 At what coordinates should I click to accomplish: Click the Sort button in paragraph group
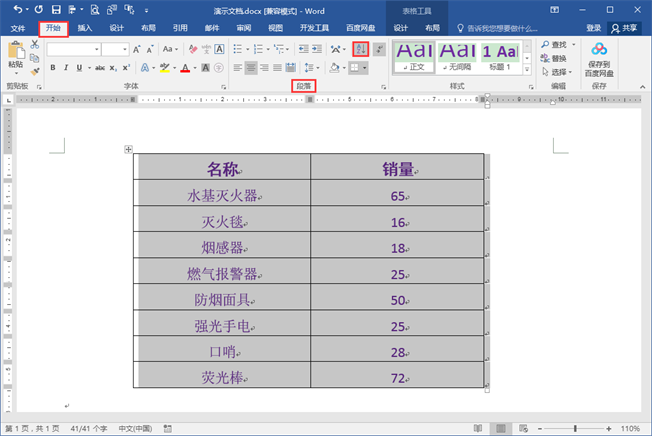pos(361,49)
